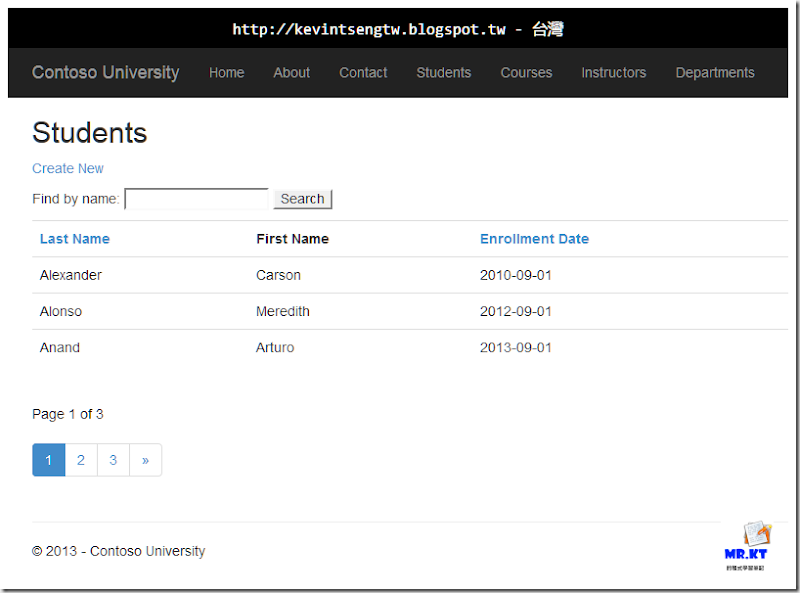Viewport: 800px width, 593px height.
Task: Select Contact in the navigation bar
Action: point(363,72)
